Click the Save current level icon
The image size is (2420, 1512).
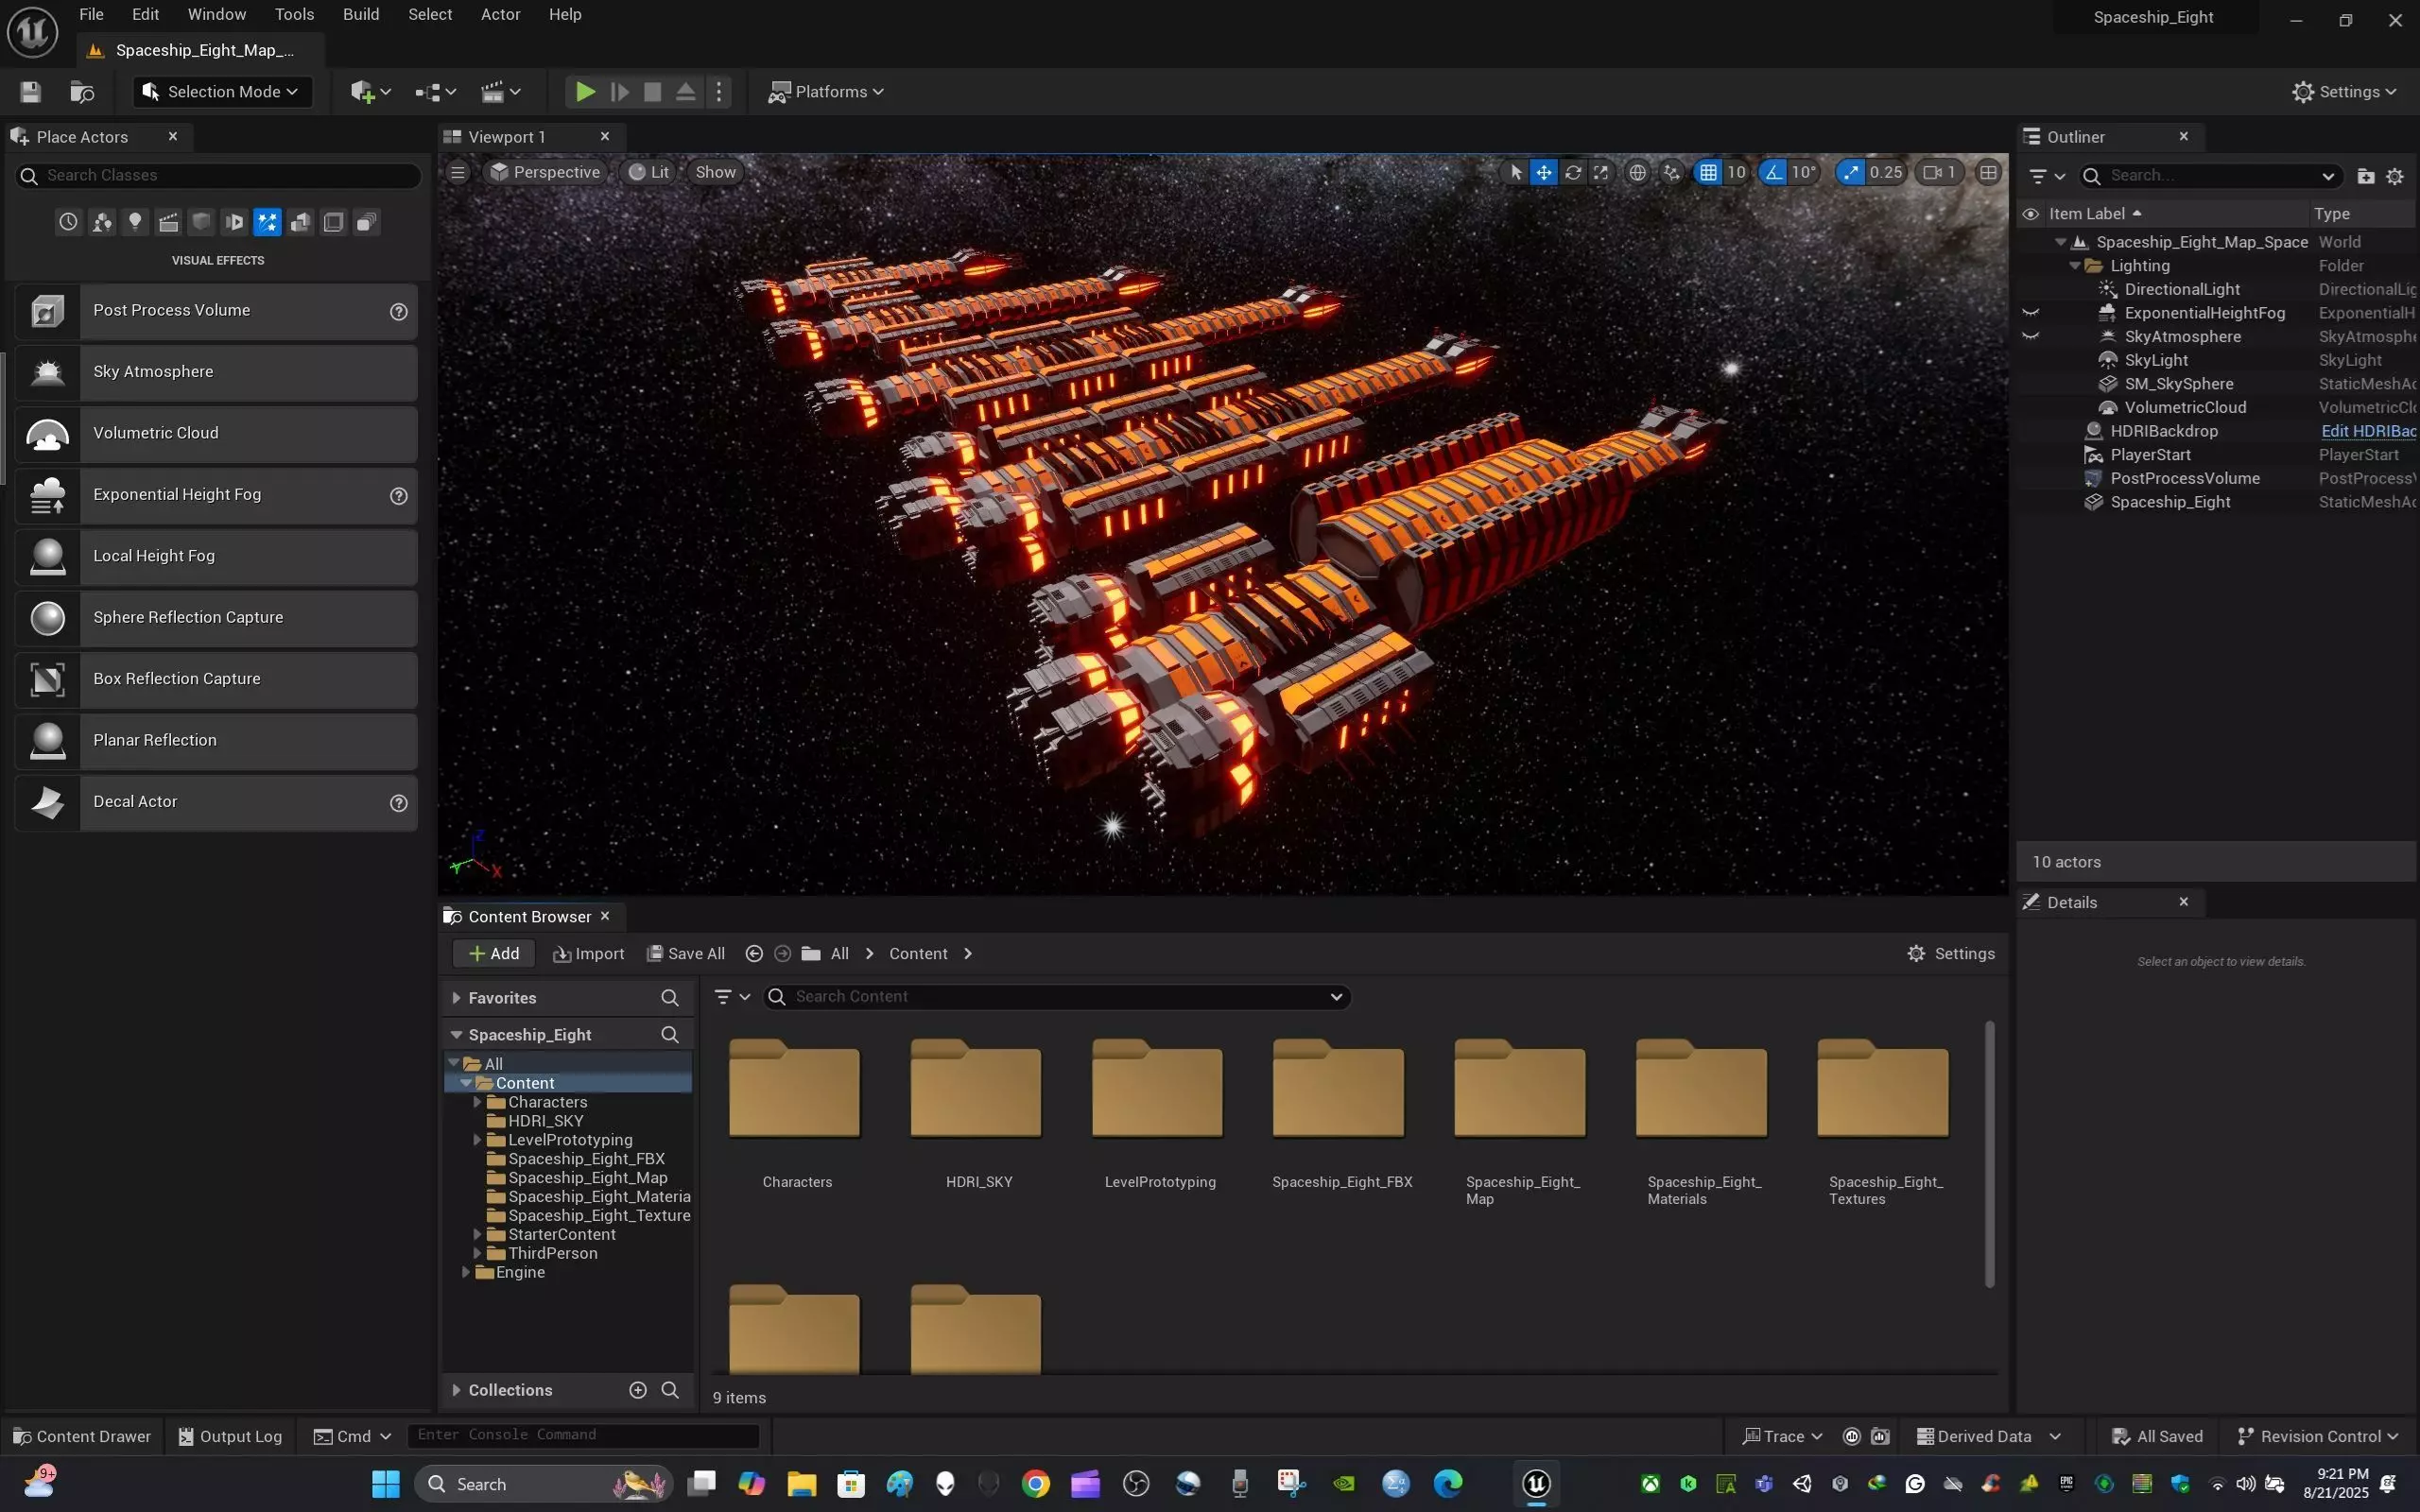(31, 92)
